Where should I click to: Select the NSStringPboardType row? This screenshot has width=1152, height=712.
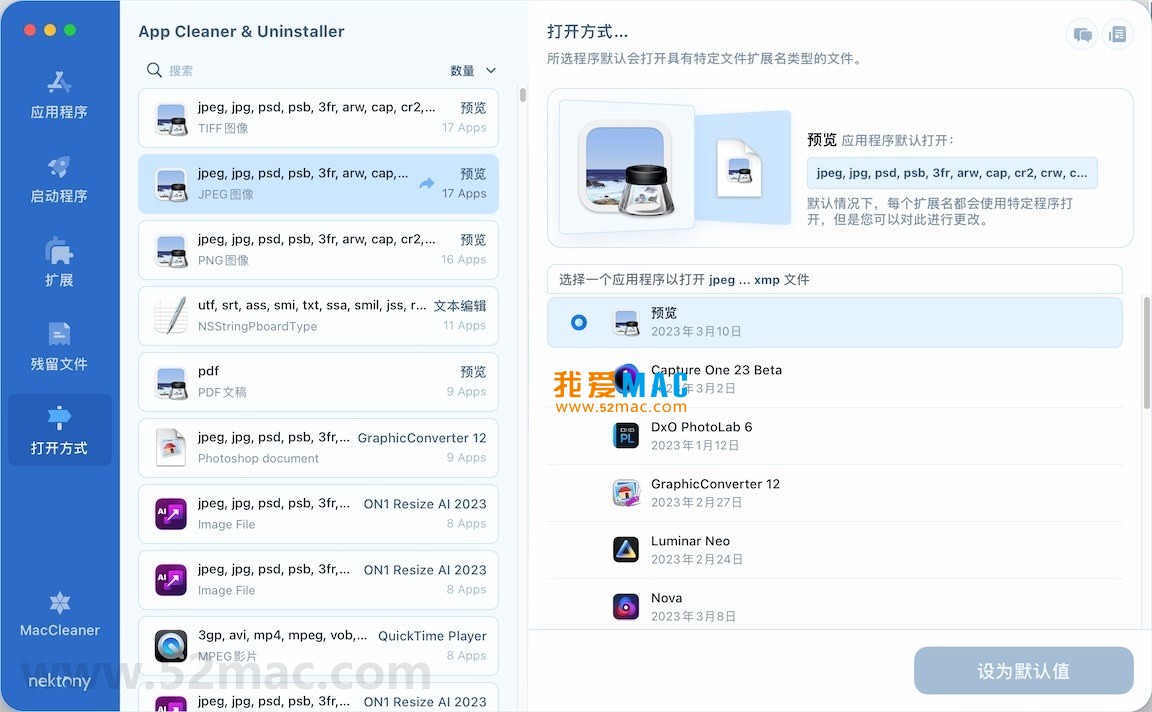coord(318,316)
